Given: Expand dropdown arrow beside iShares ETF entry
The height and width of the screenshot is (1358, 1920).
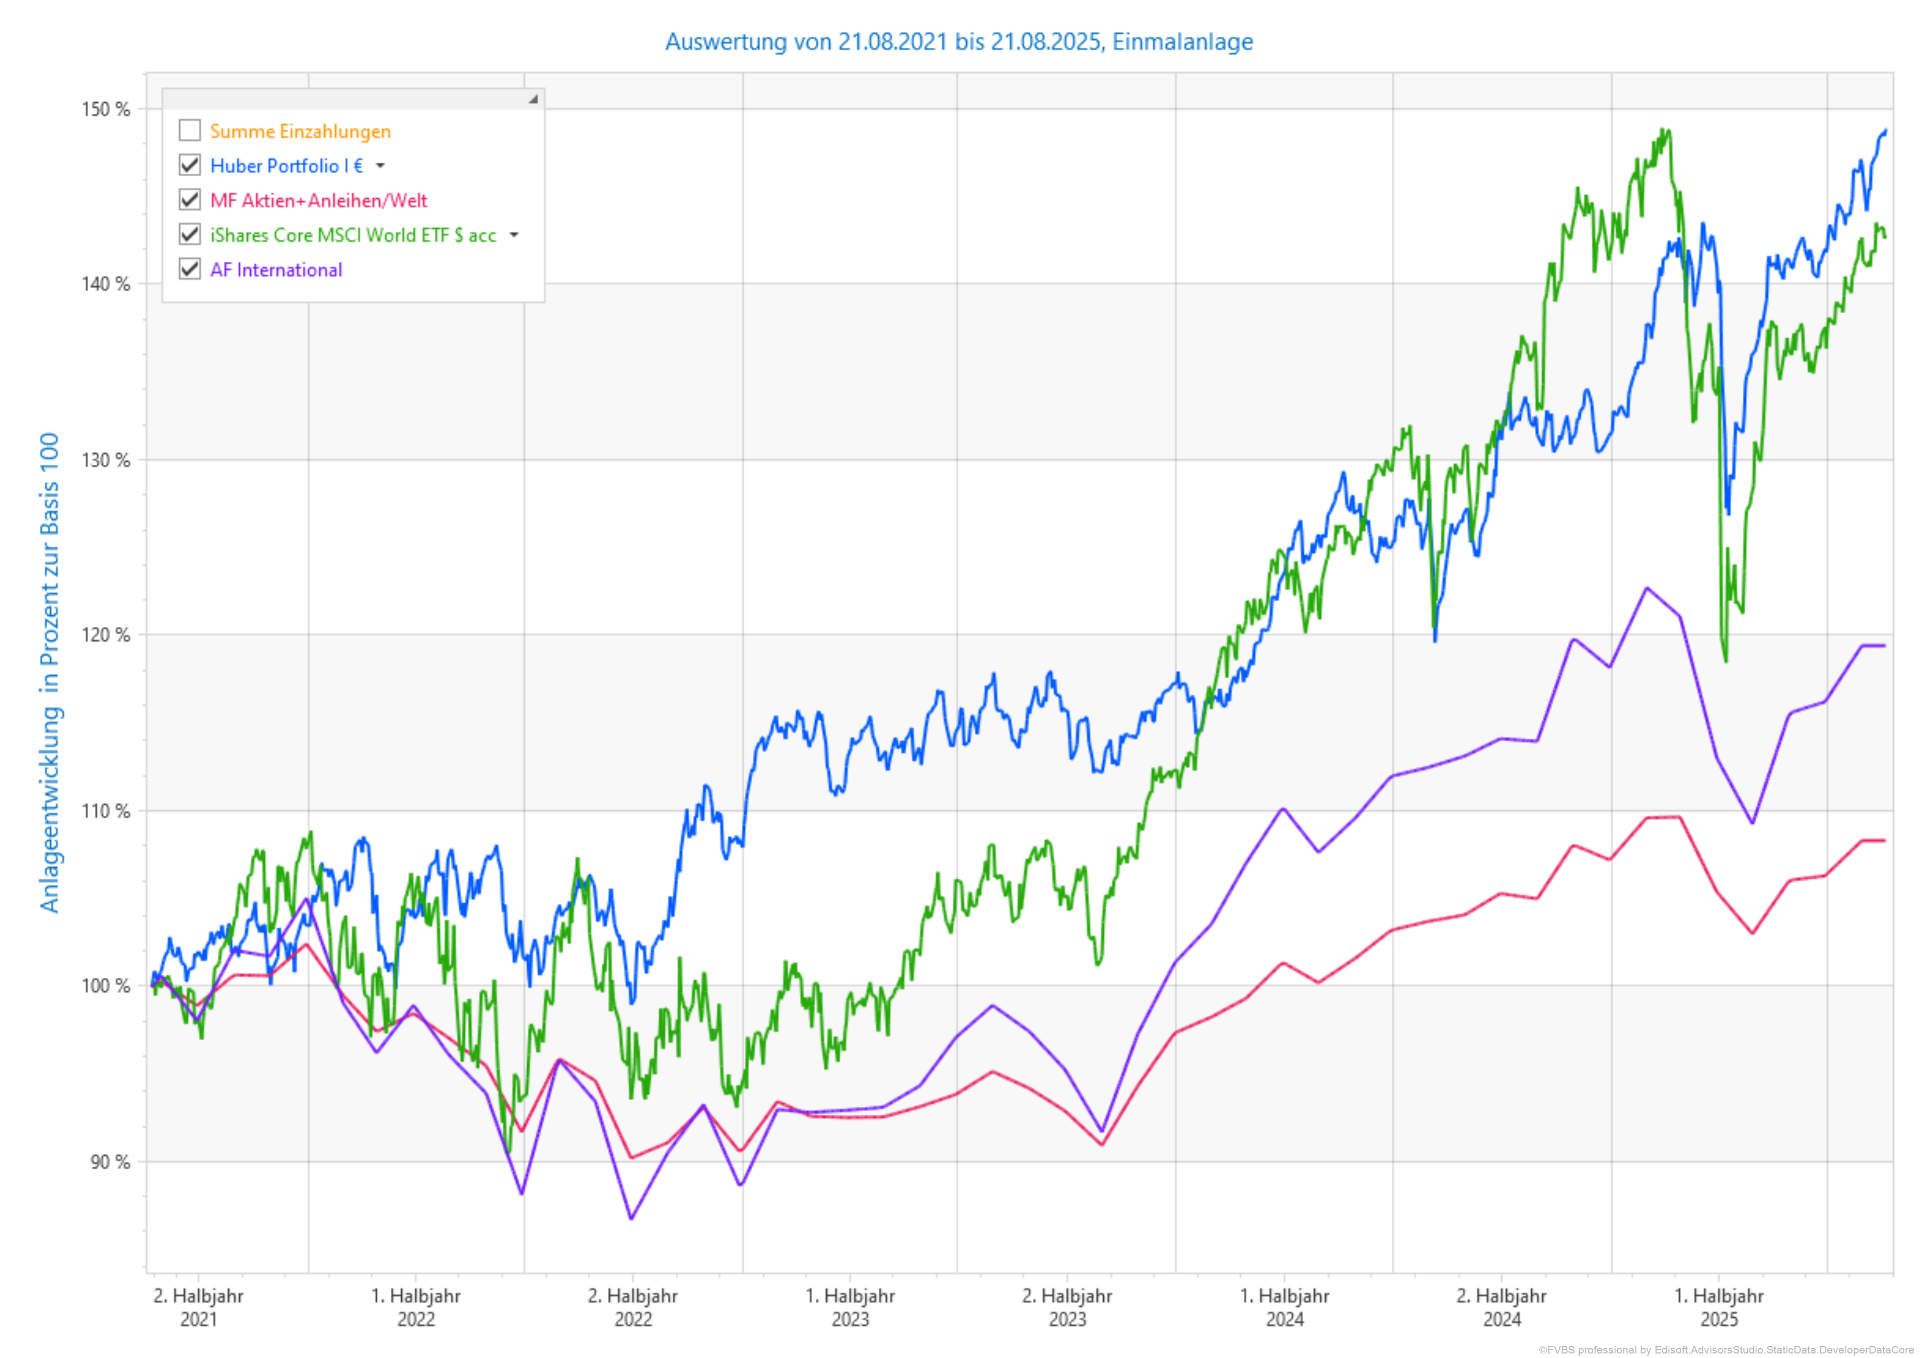Looking at the screenshot, I should point(514,235).
